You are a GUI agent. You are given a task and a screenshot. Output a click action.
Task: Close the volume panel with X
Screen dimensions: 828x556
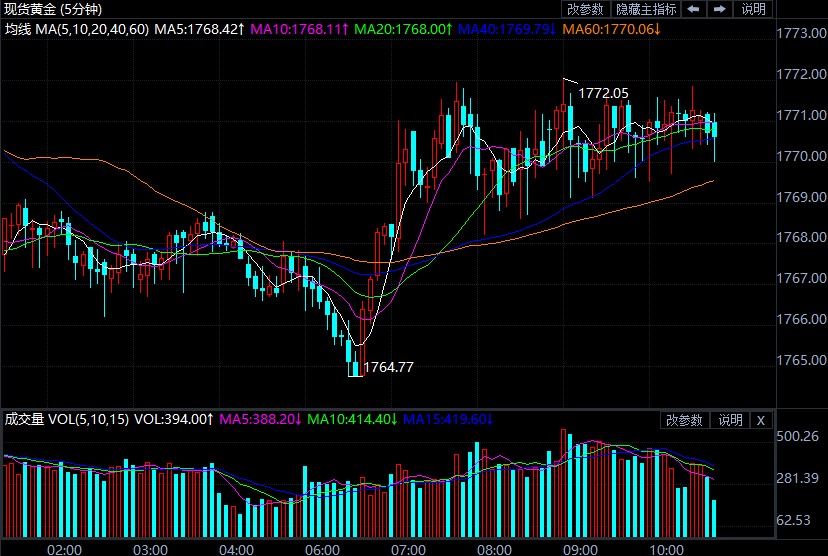click(760, 420)
